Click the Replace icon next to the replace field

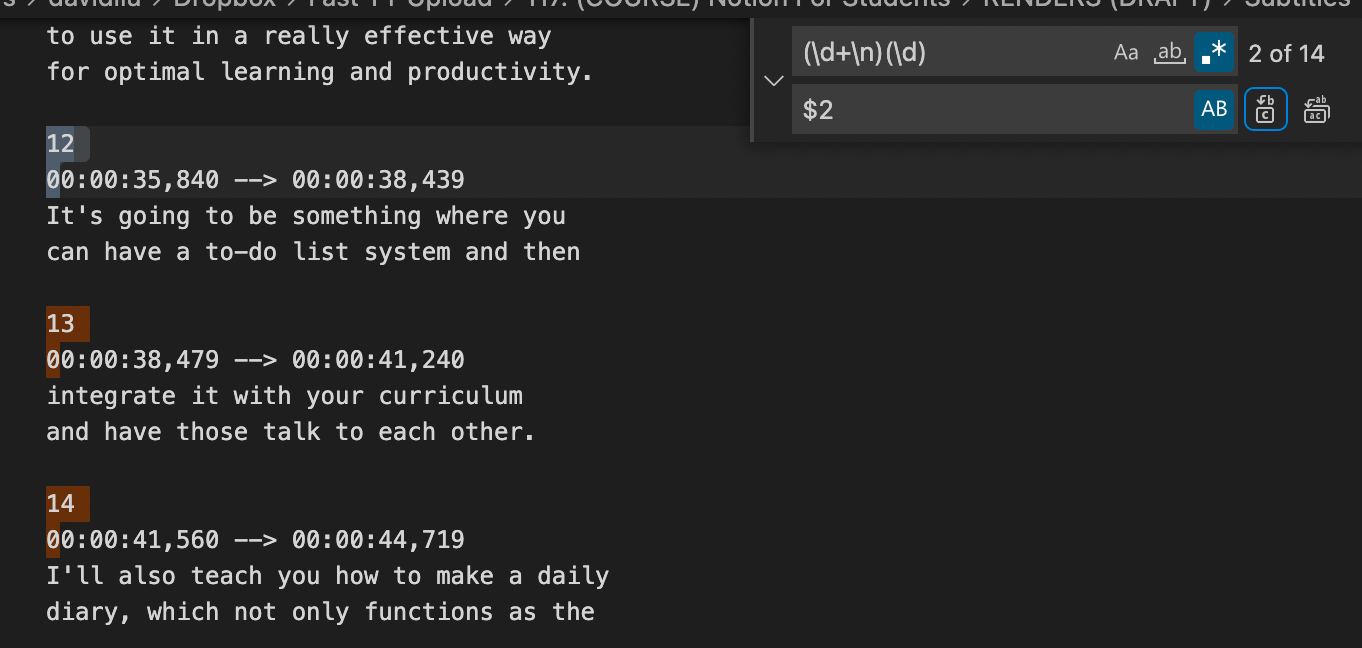(1266, 110)
